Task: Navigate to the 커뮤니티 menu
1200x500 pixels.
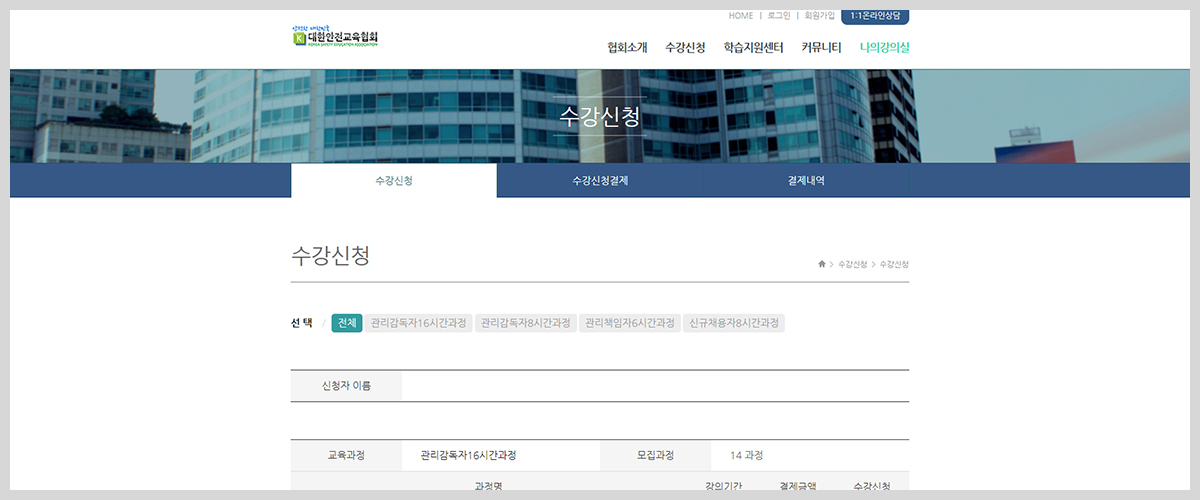Action: pos(821,47)
